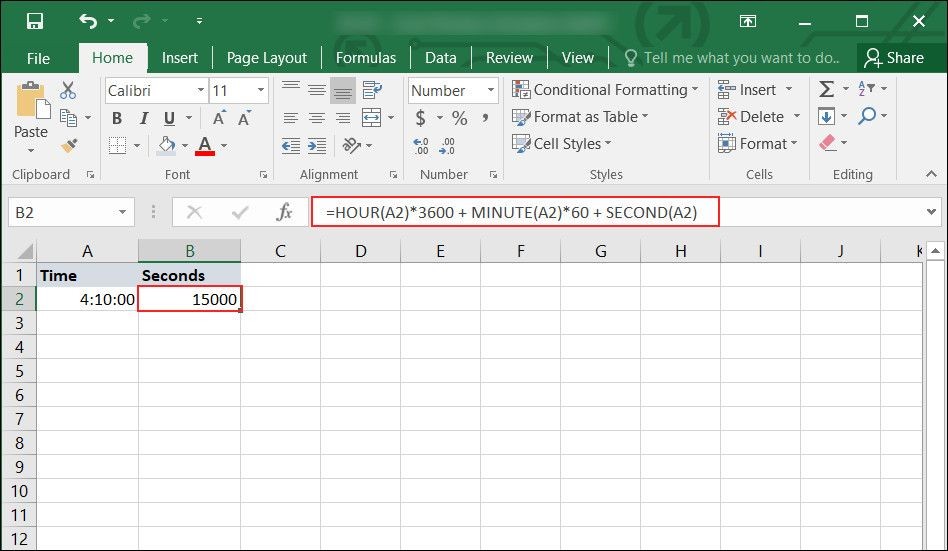The width and height of the screenshot is (948, 551).
Task: Increase indent icon
Action: 317,146
